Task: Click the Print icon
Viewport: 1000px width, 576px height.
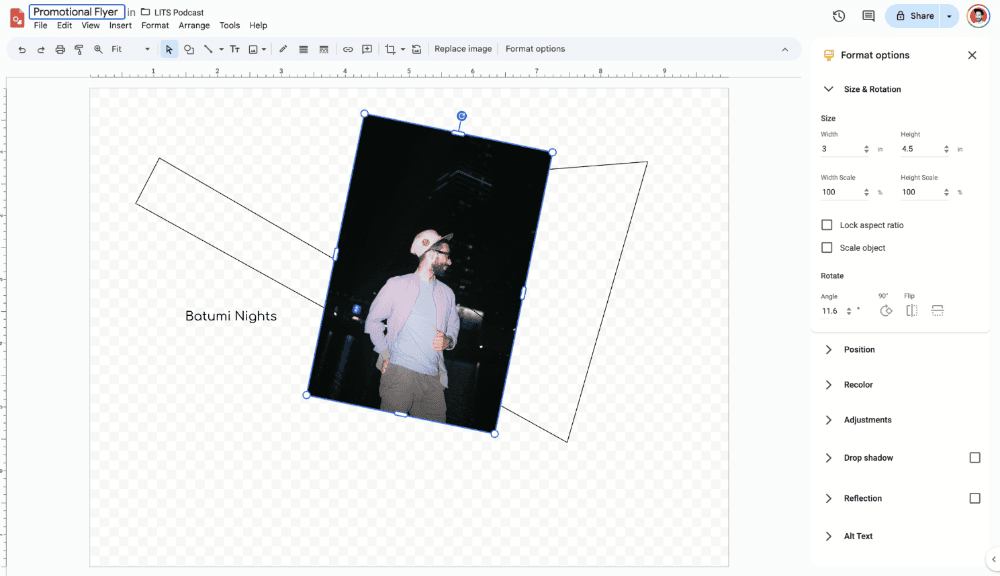Action: 60,49
